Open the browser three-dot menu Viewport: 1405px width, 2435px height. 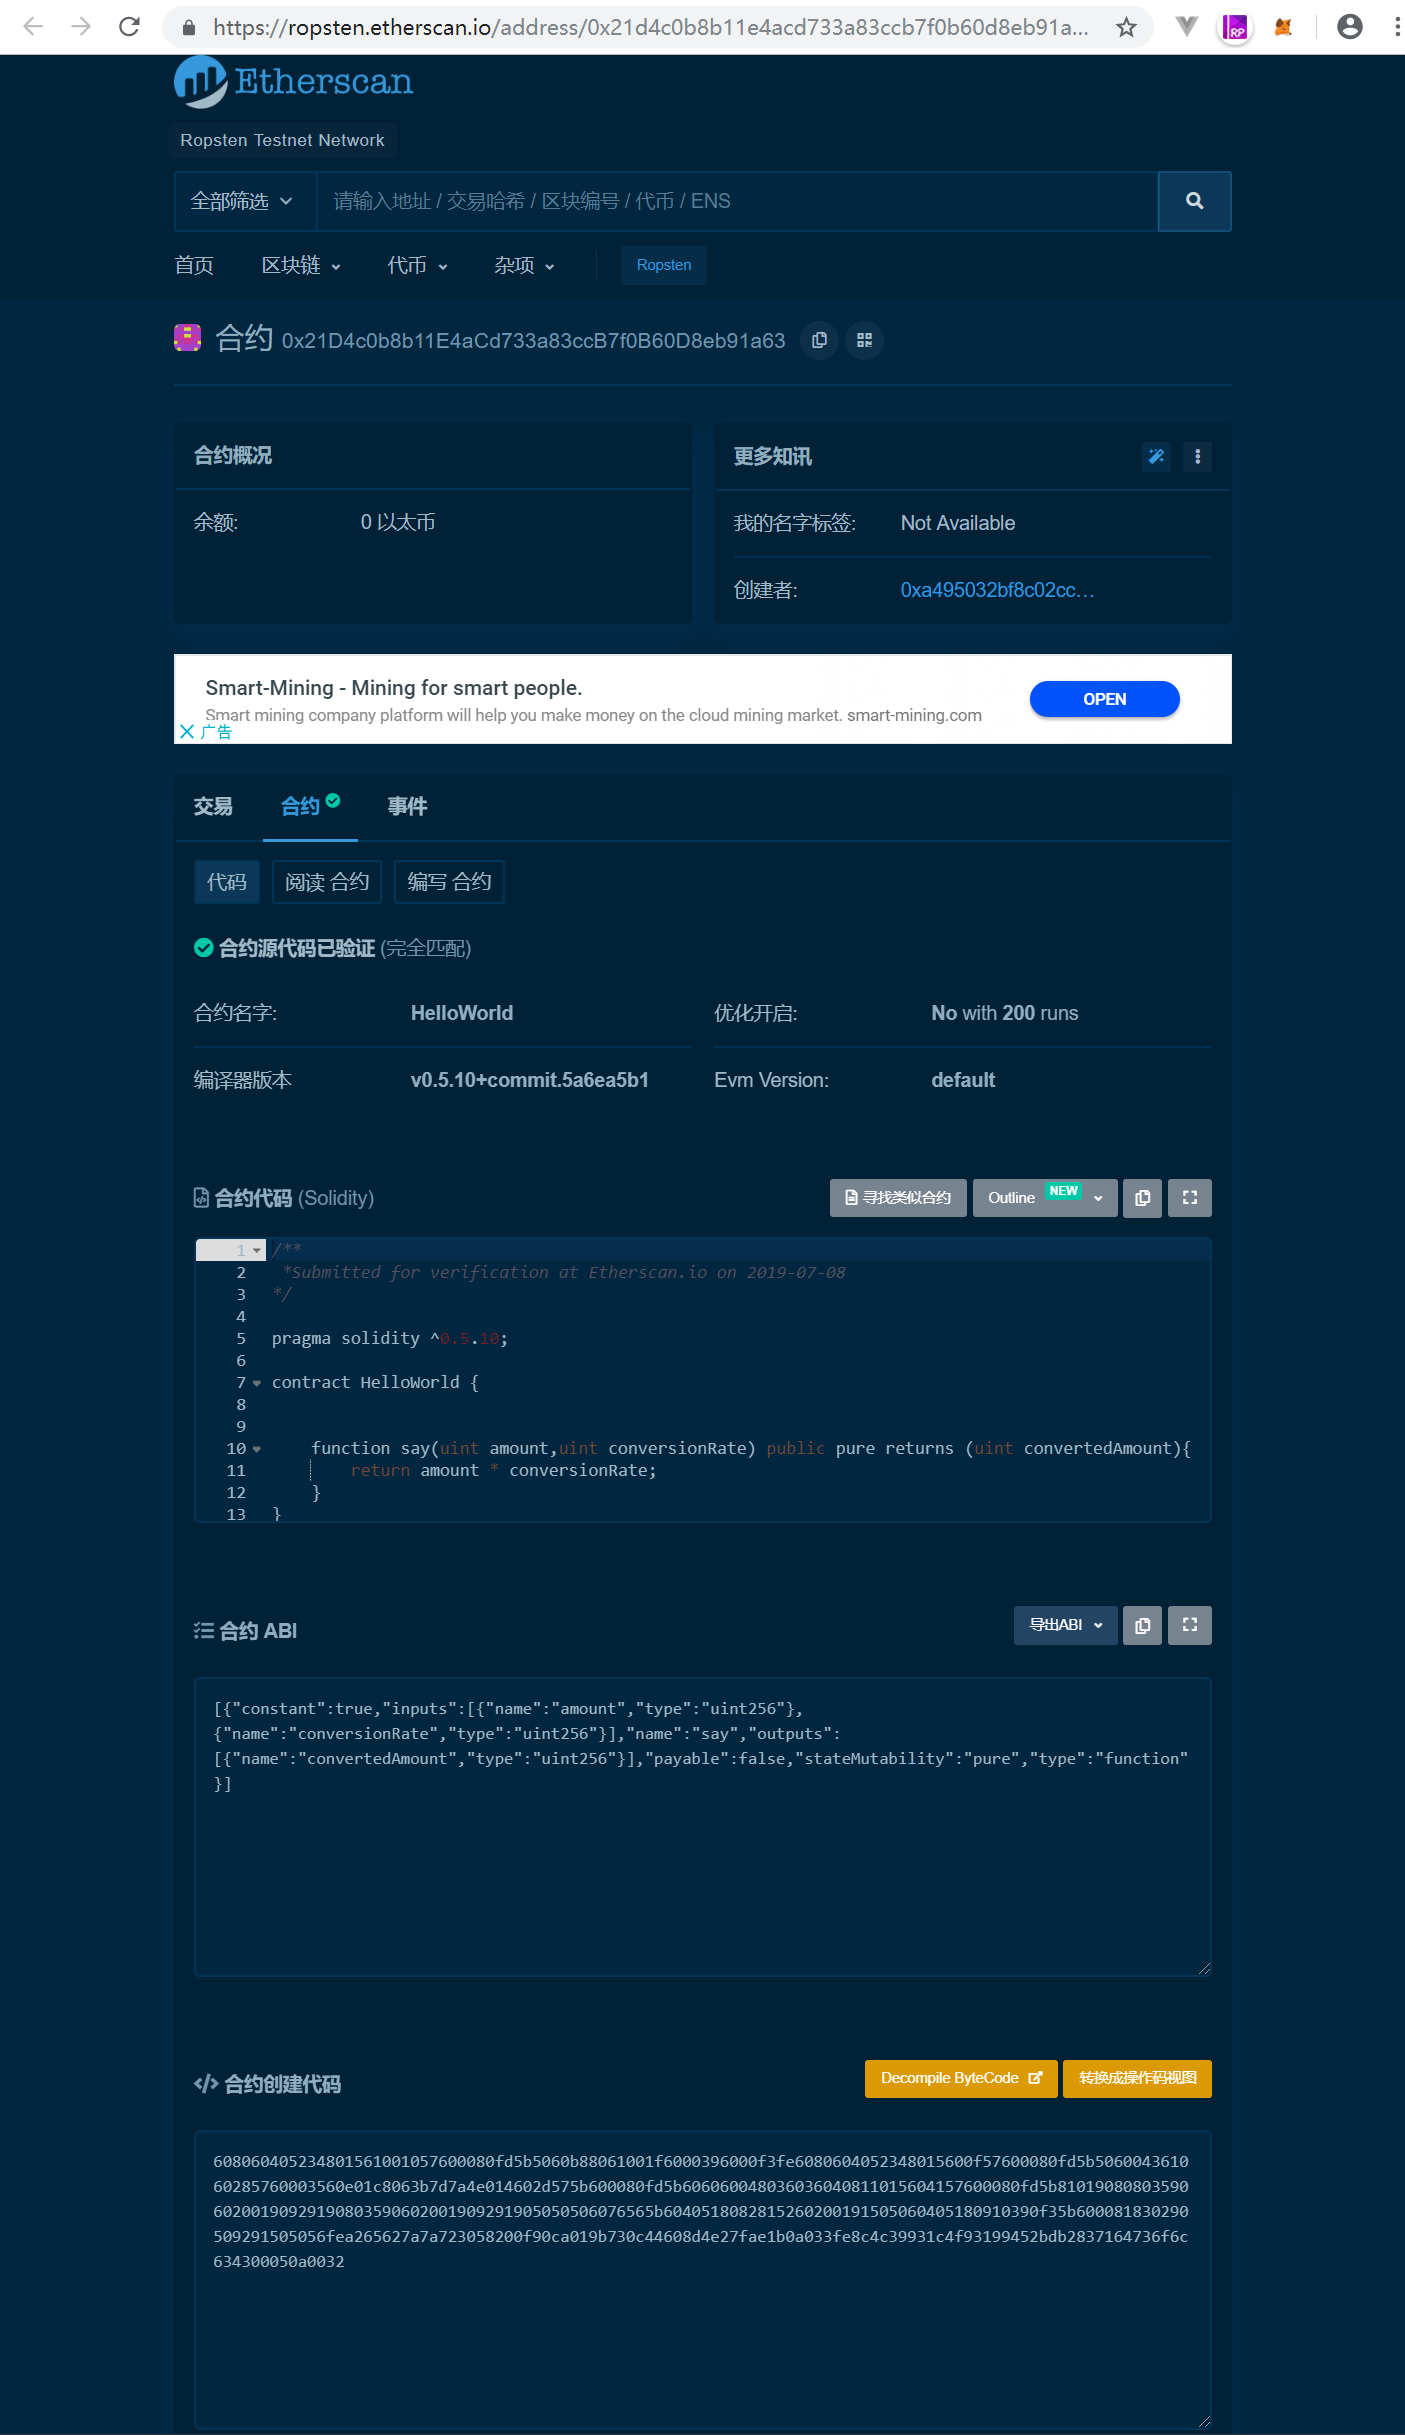click(1395, 27)
